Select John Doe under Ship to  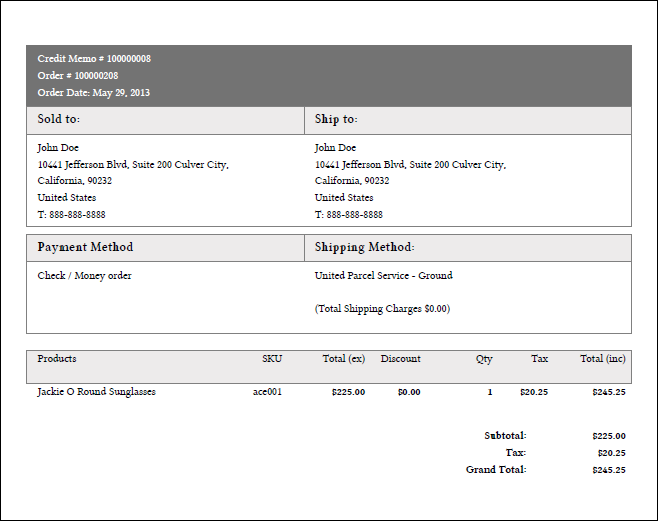(335, 148)
